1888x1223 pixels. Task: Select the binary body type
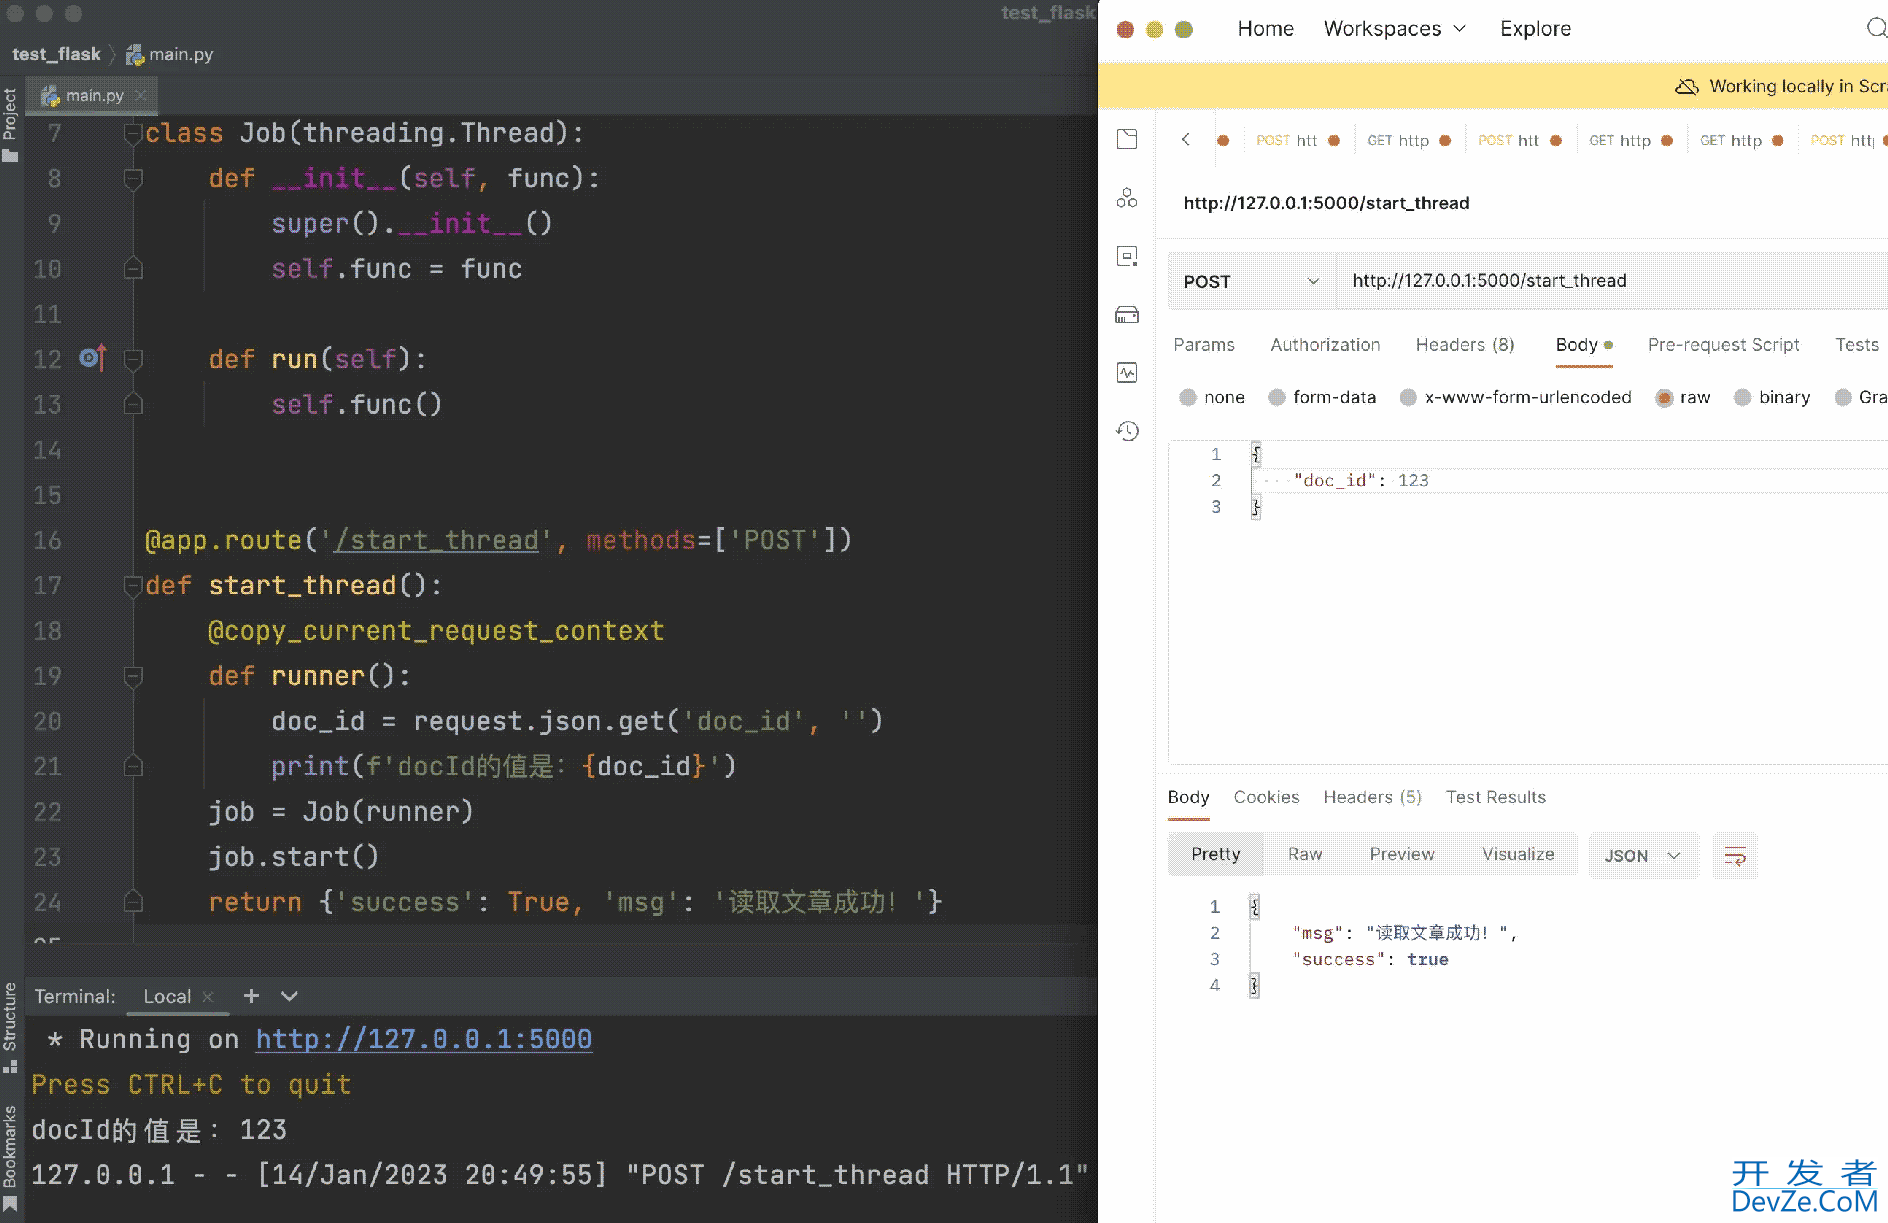[1742, 397]
